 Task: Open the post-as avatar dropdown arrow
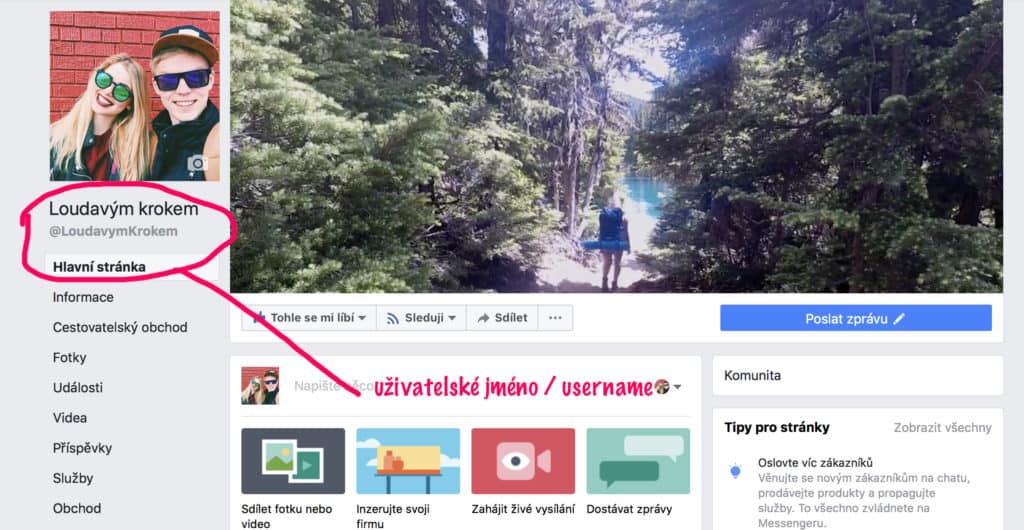677,387
